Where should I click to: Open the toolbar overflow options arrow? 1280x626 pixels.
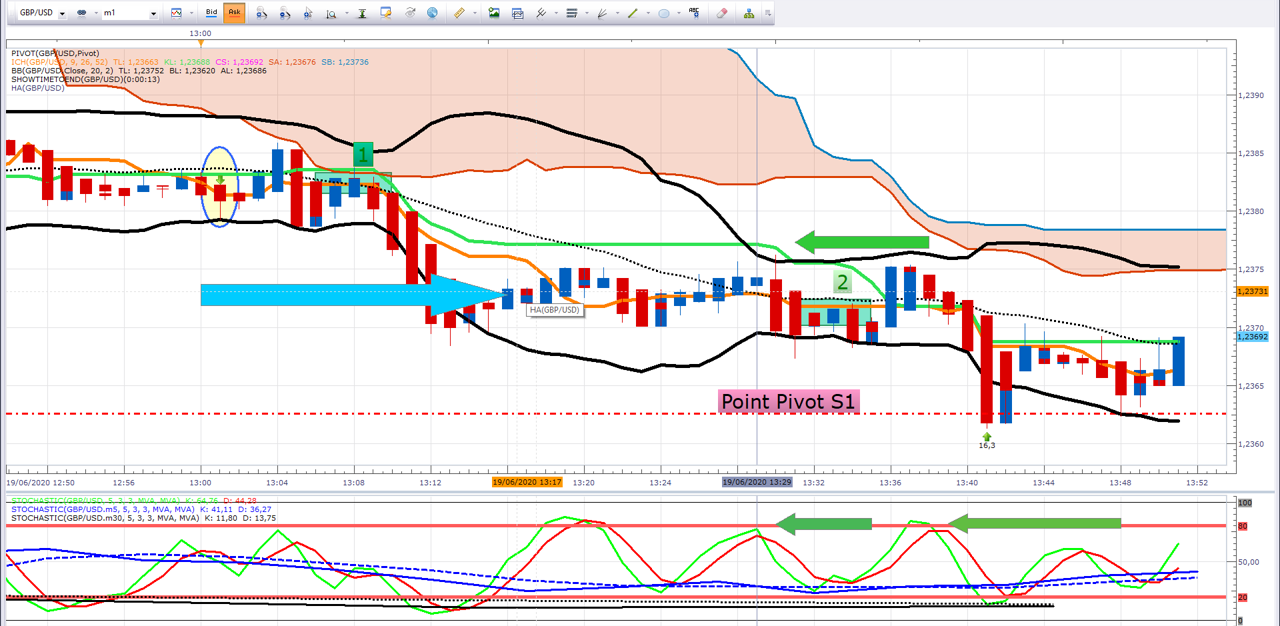pyautogui.click(x=766, y=14)
